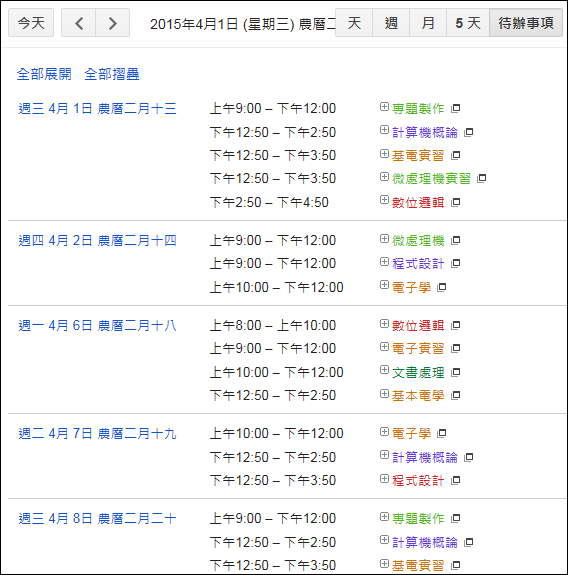Expand 電子學 event on April 2
This screenshot has width=568, height=575.
point(384,285)
